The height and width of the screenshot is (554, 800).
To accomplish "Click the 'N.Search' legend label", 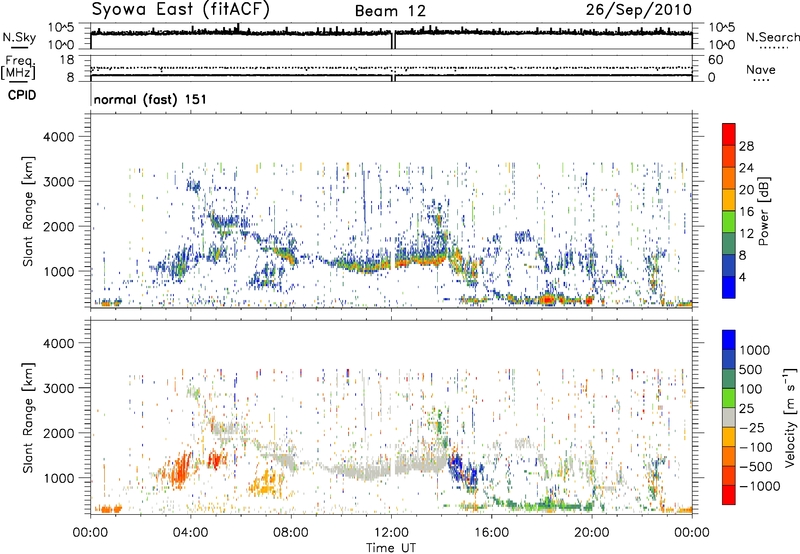I will tap(772, 37).
